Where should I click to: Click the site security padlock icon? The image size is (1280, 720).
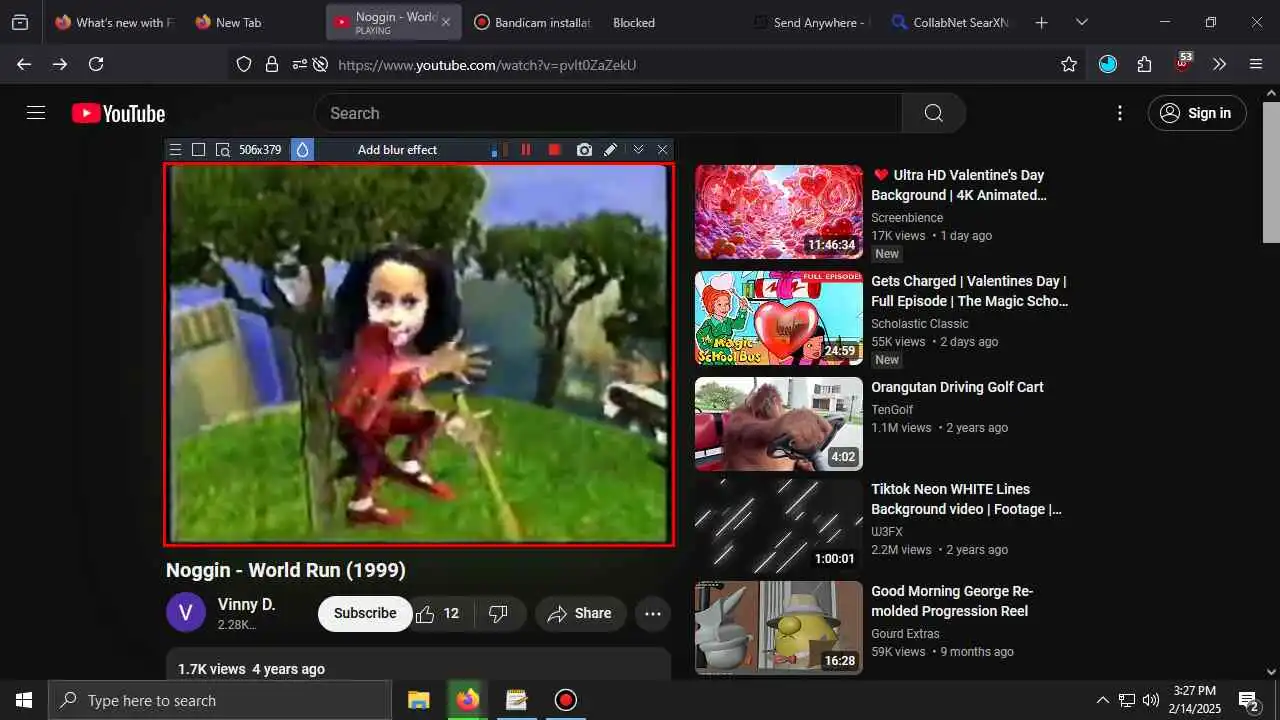[271, 64]
